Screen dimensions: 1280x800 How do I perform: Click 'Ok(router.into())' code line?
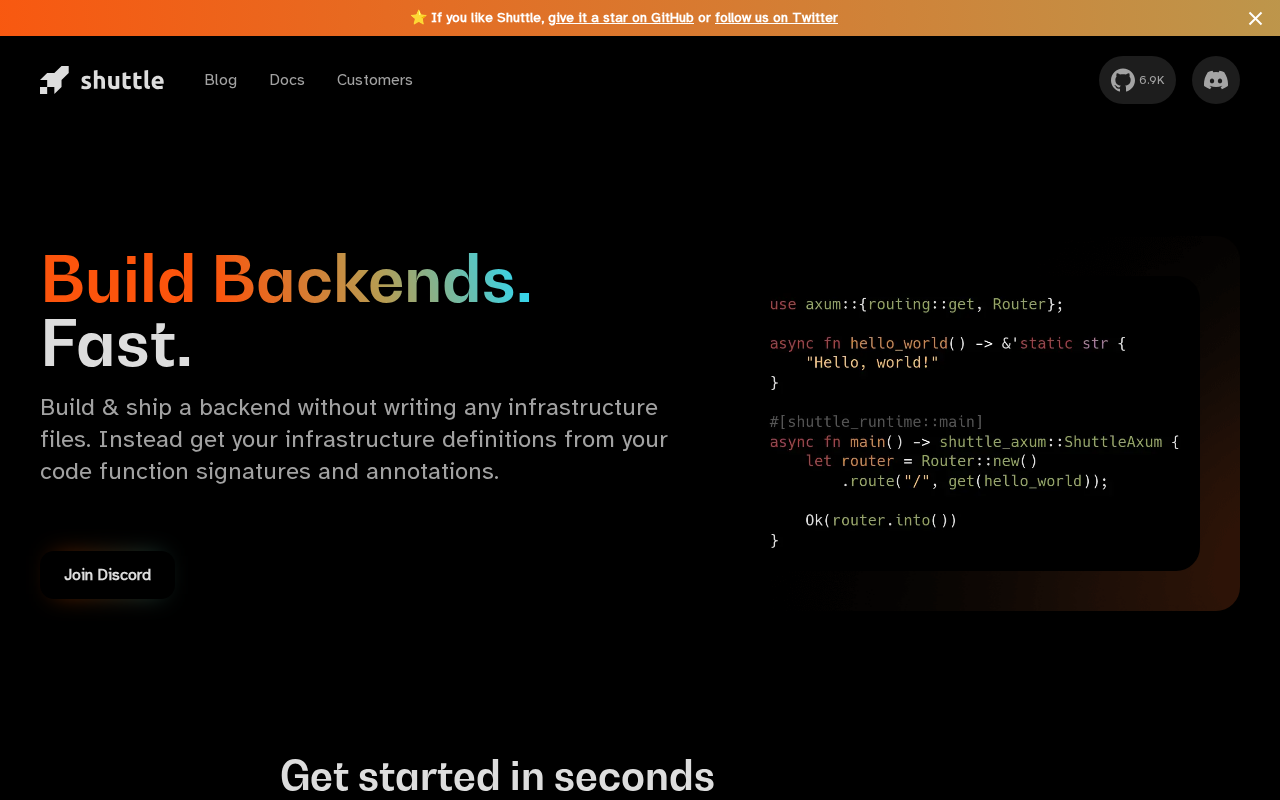[x=882, y=520]
